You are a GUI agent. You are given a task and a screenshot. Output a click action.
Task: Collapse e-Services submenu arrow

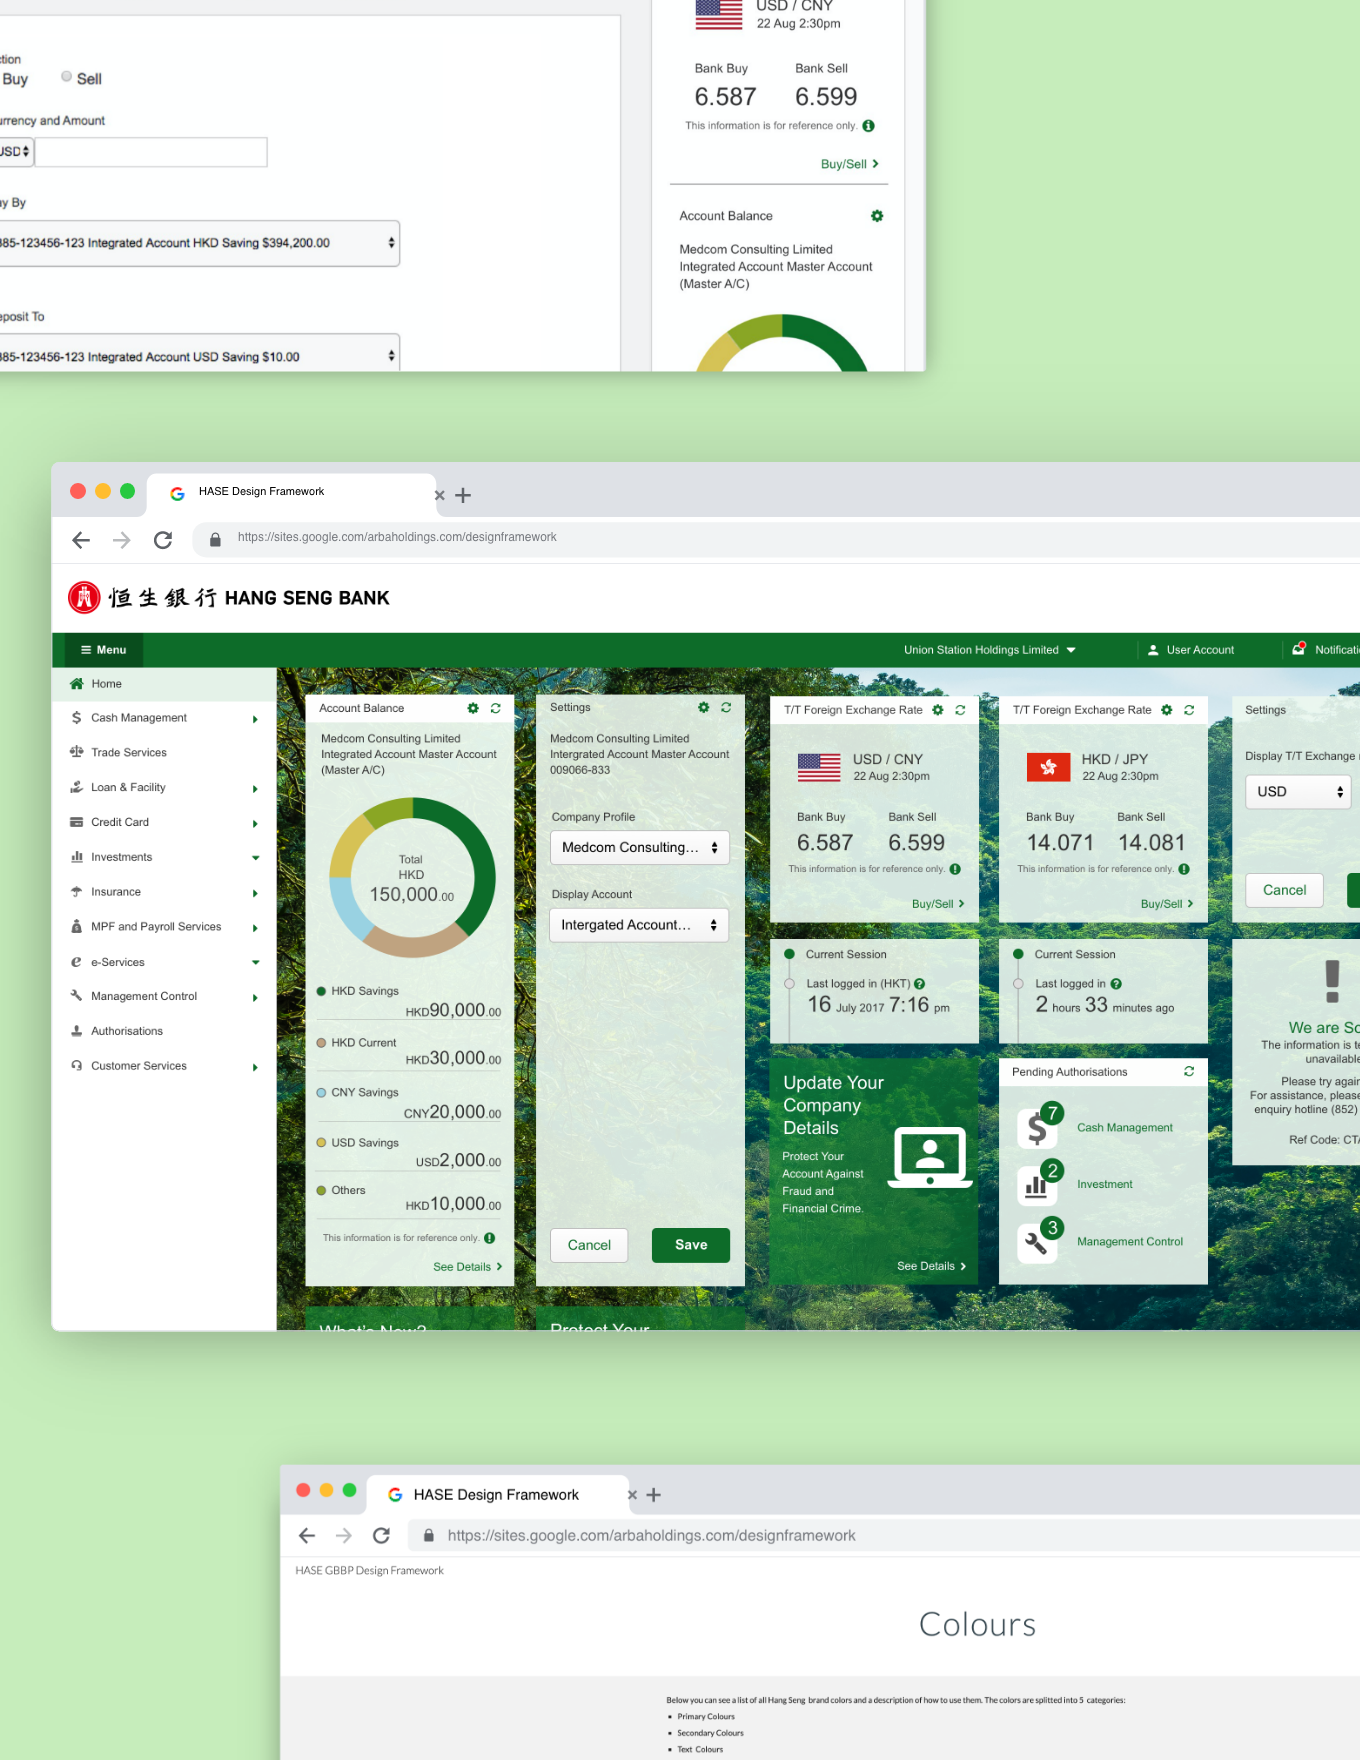coord(255,963)
